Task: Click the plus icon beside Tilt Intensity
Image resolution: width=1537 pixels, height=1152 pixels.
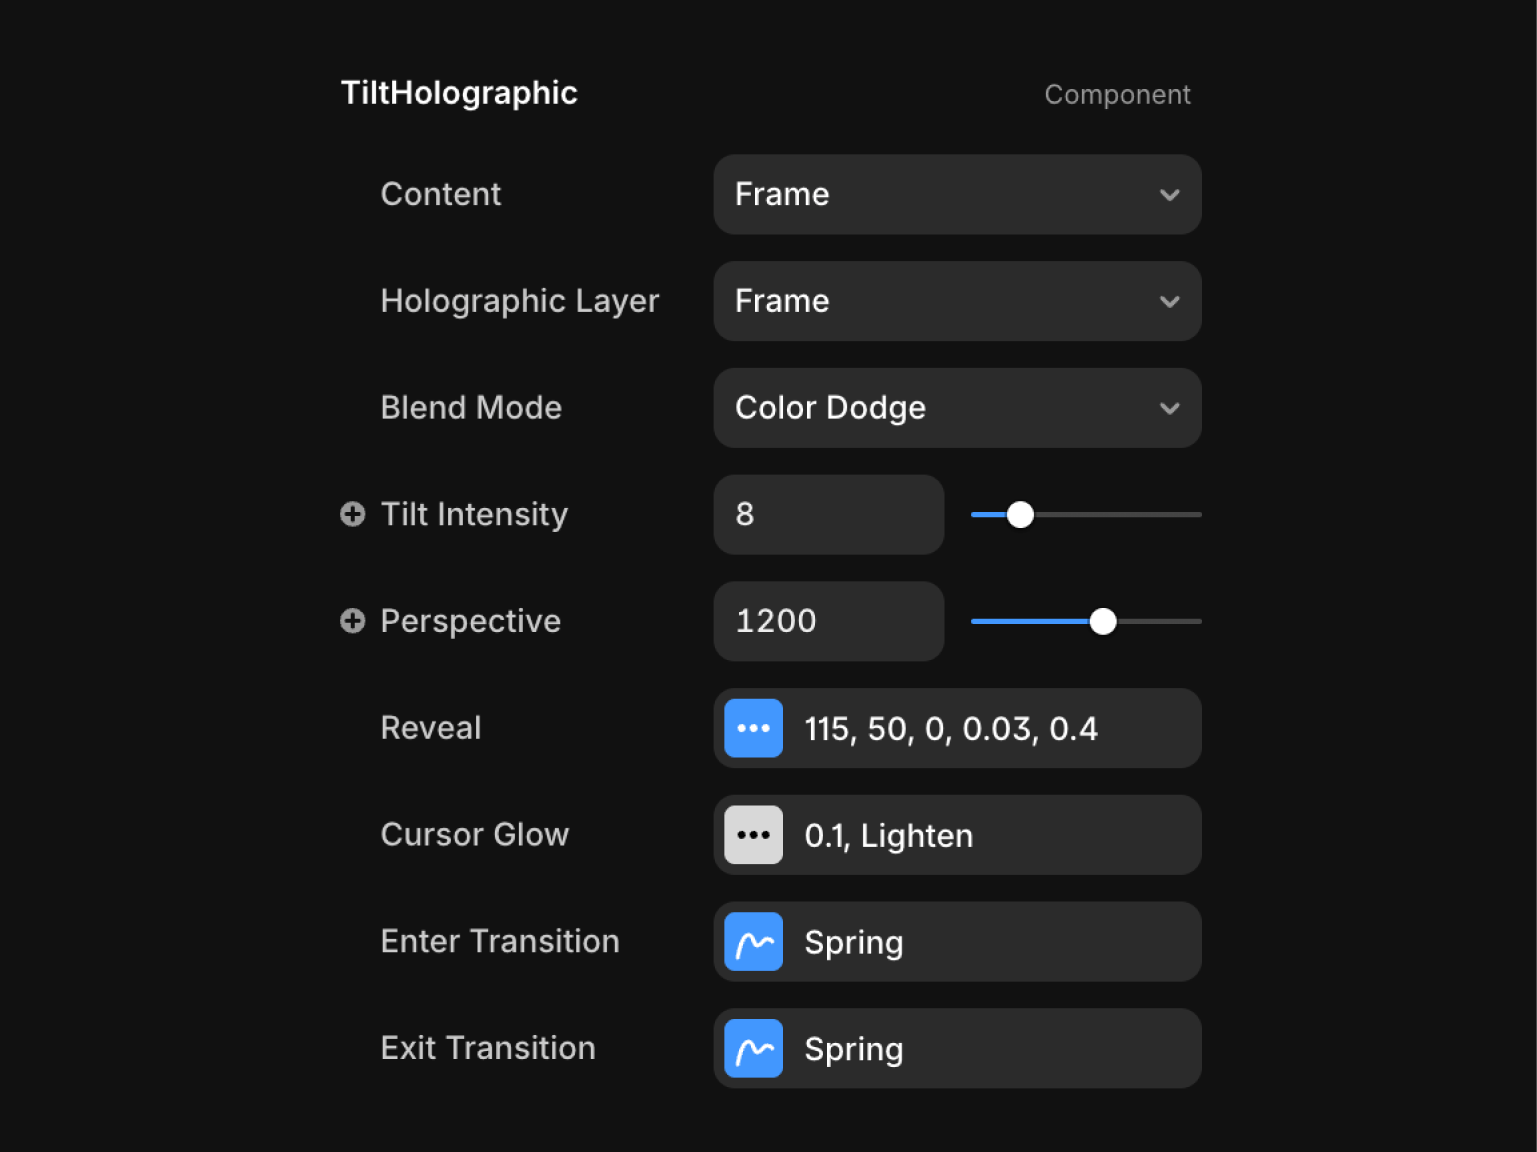Action: (352, 514)
